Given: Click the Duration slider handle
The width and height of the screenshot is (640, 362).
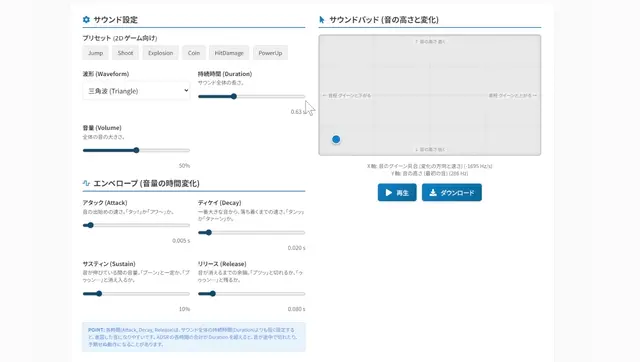Looking at the screenshot, I should tap(233, 96).
